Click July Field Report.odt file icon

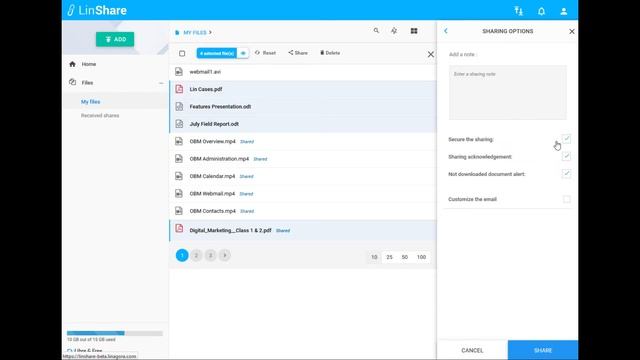(x=179, y=124)
